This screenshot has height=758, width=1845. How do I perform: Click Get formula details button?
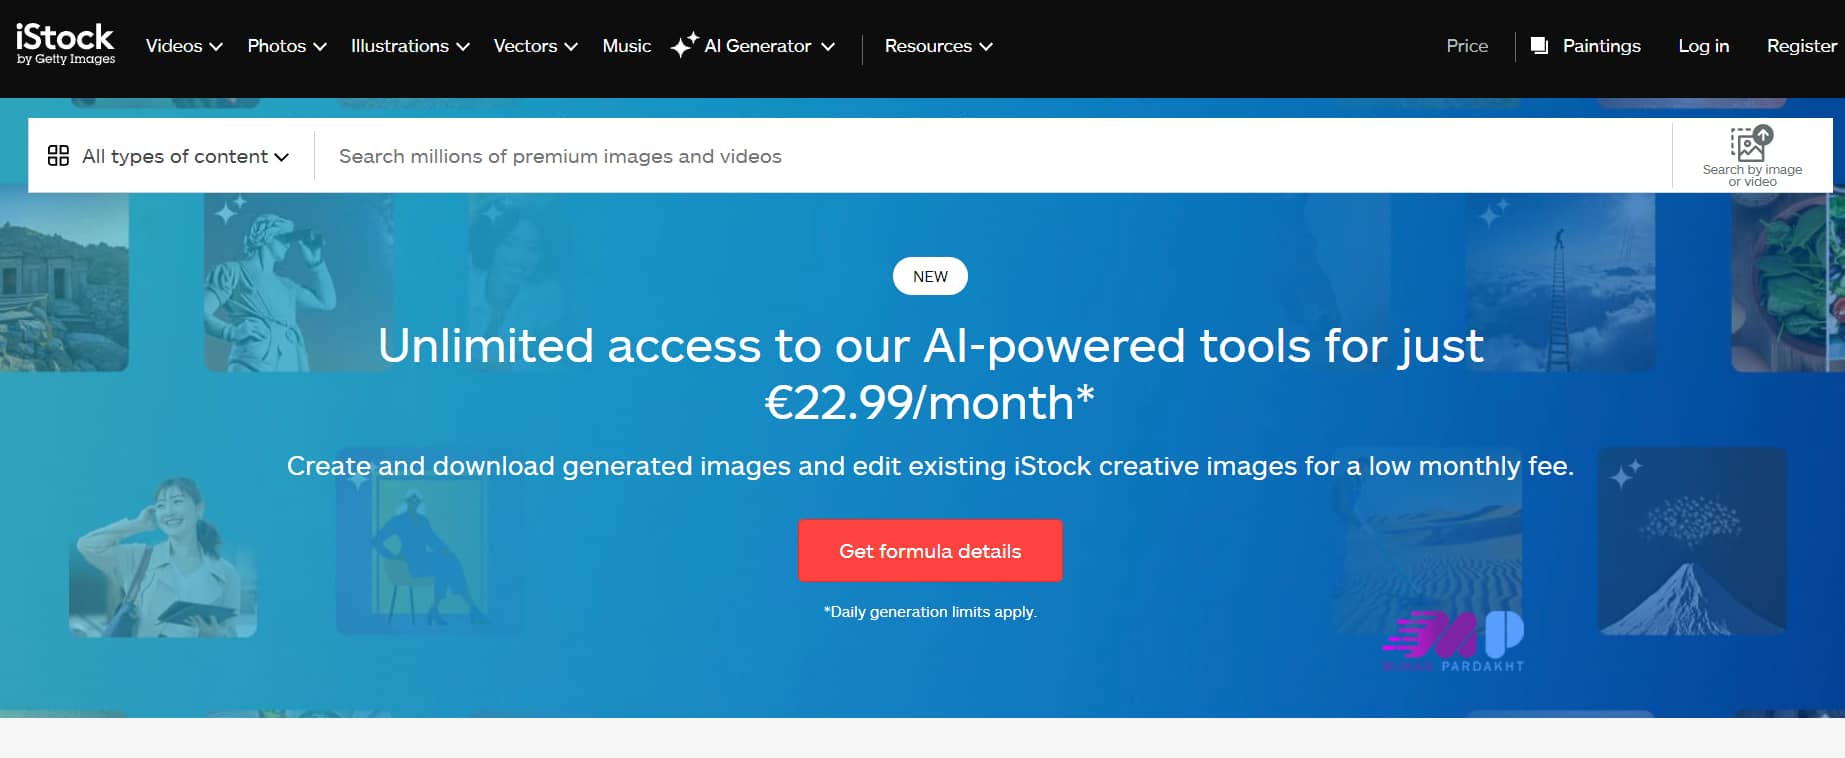(930, 551)
